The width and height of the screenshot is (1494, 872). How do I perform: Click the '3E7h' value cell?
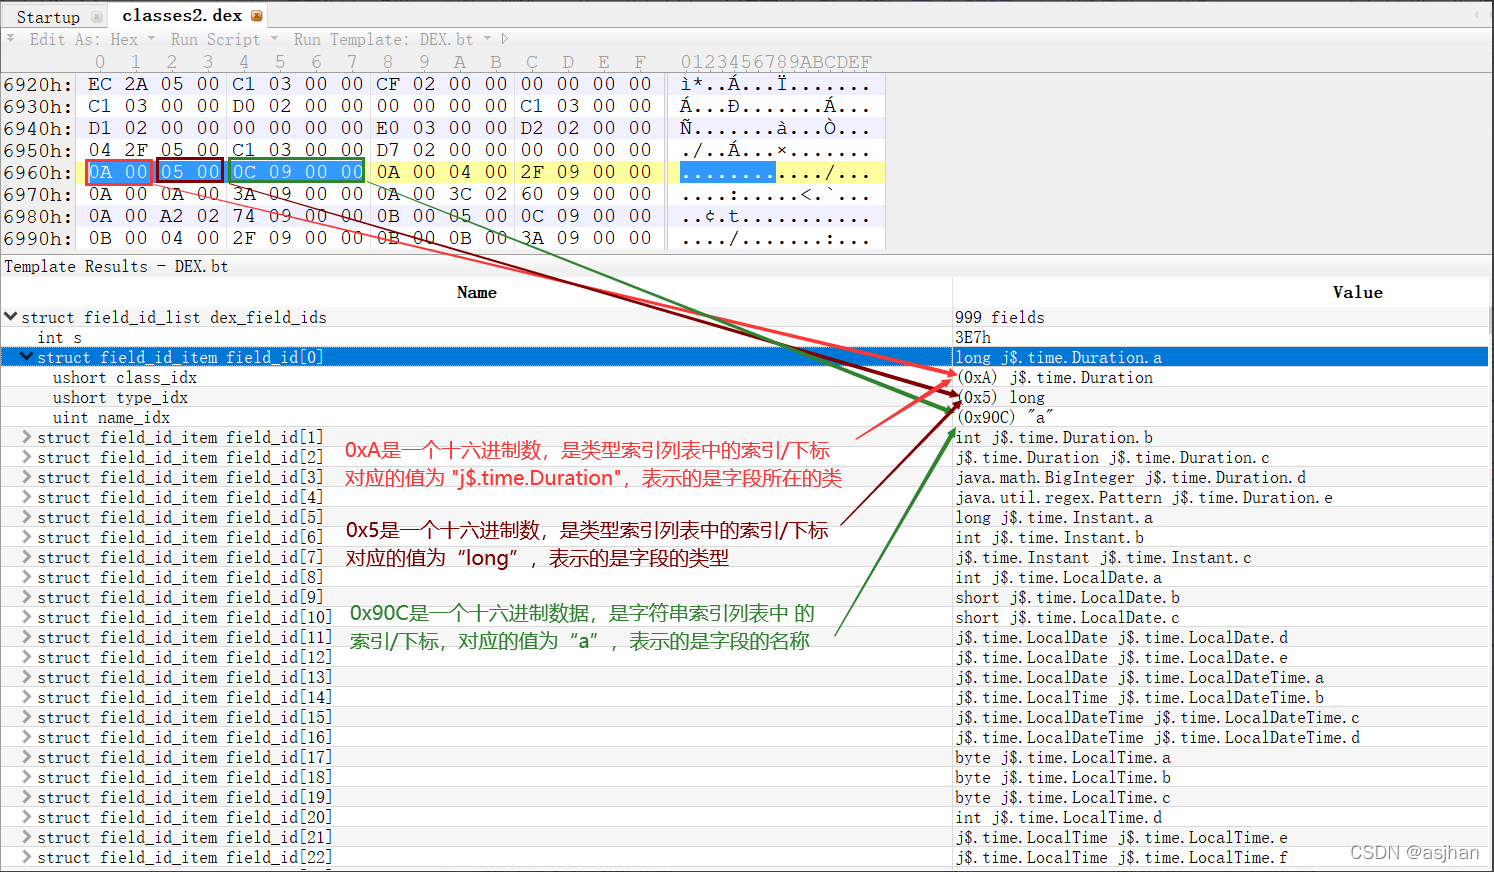972,337
